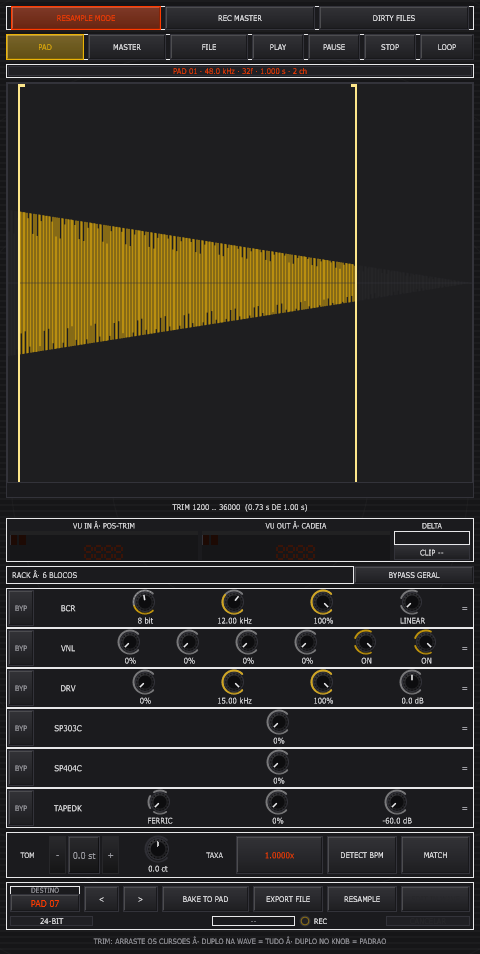Start playback with PLAY
Viewport: 480px width, 954px height.
(278, 47)
